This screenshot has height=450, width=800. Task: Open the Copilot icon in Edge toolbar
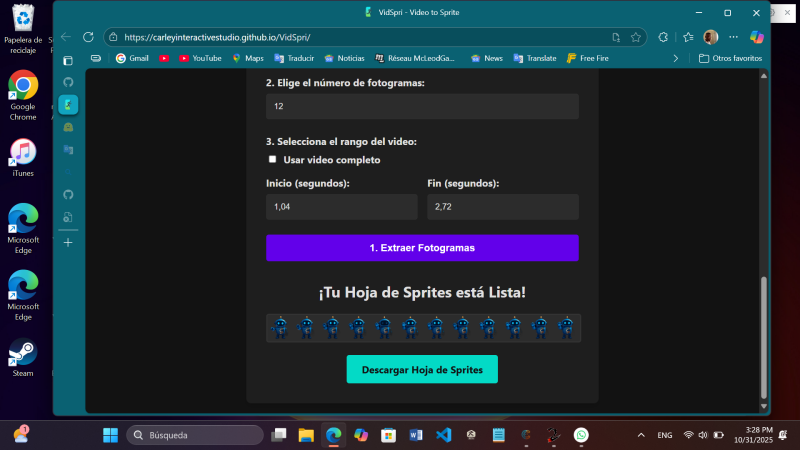(757, 37)
